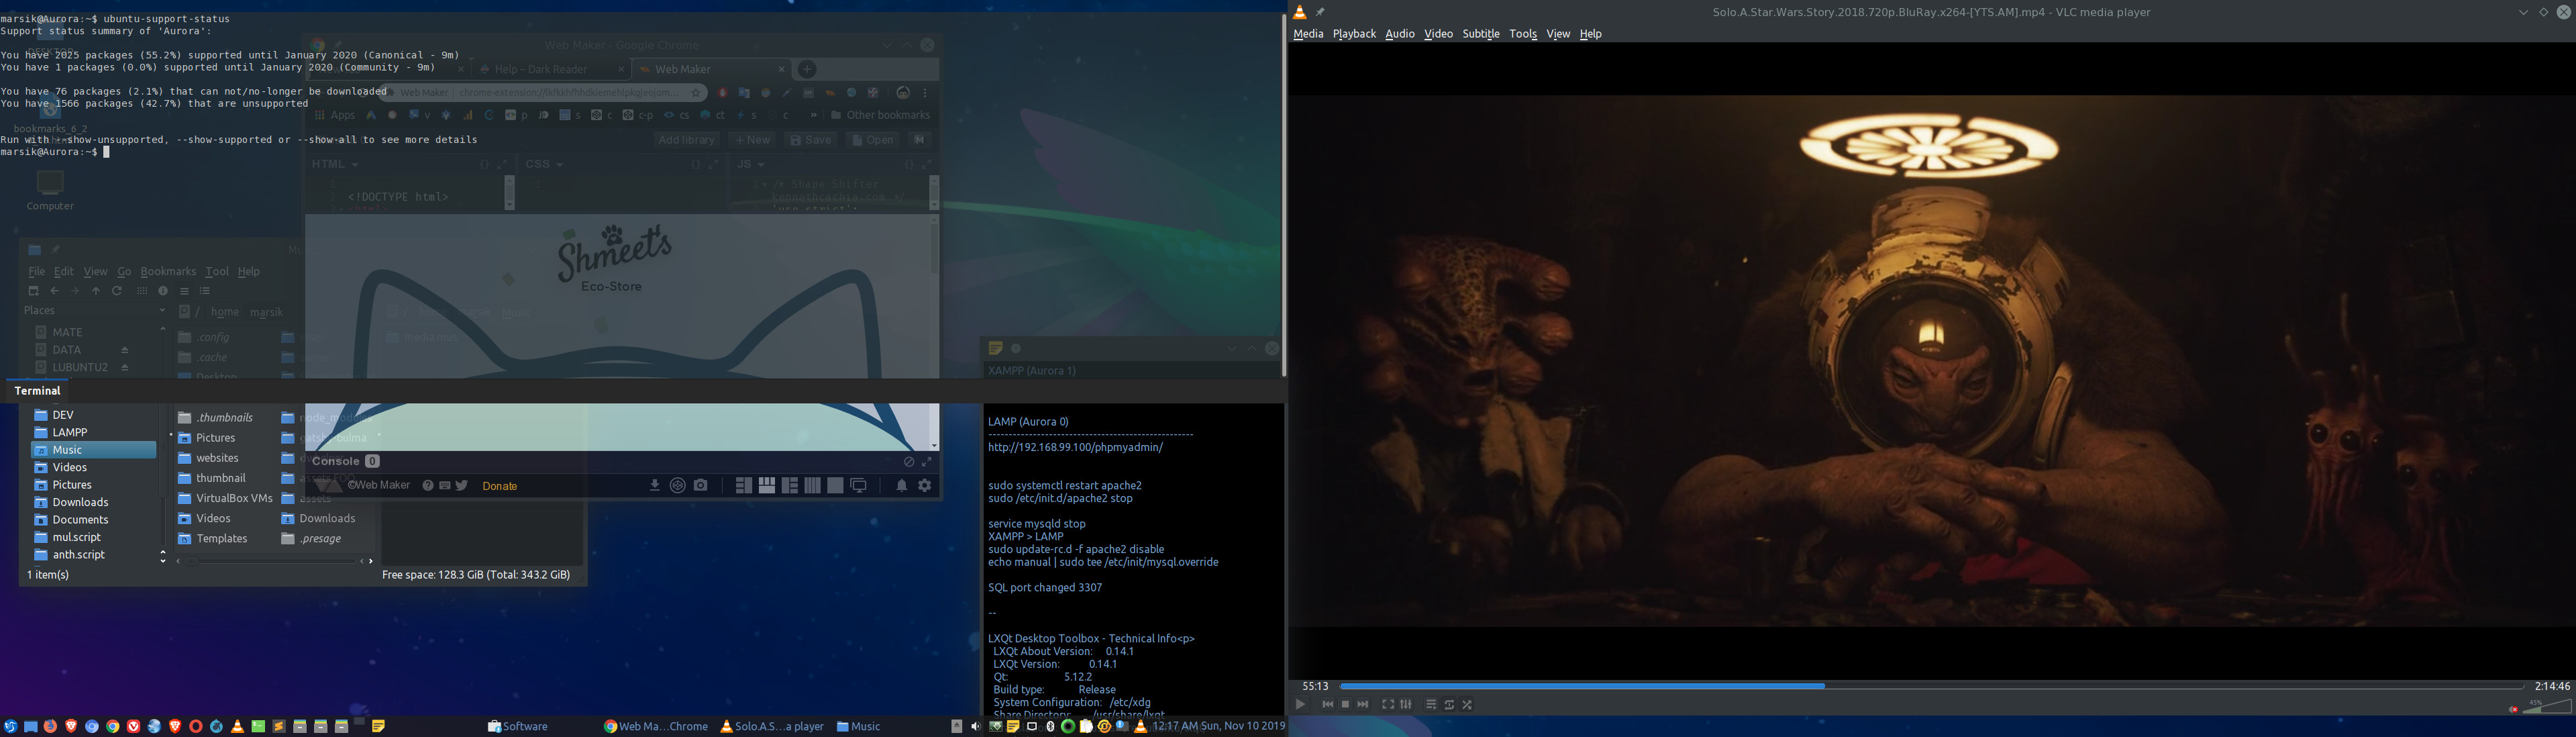2576x737 pixels.
Task: Open VLC Media menu
Action: 1308,34
